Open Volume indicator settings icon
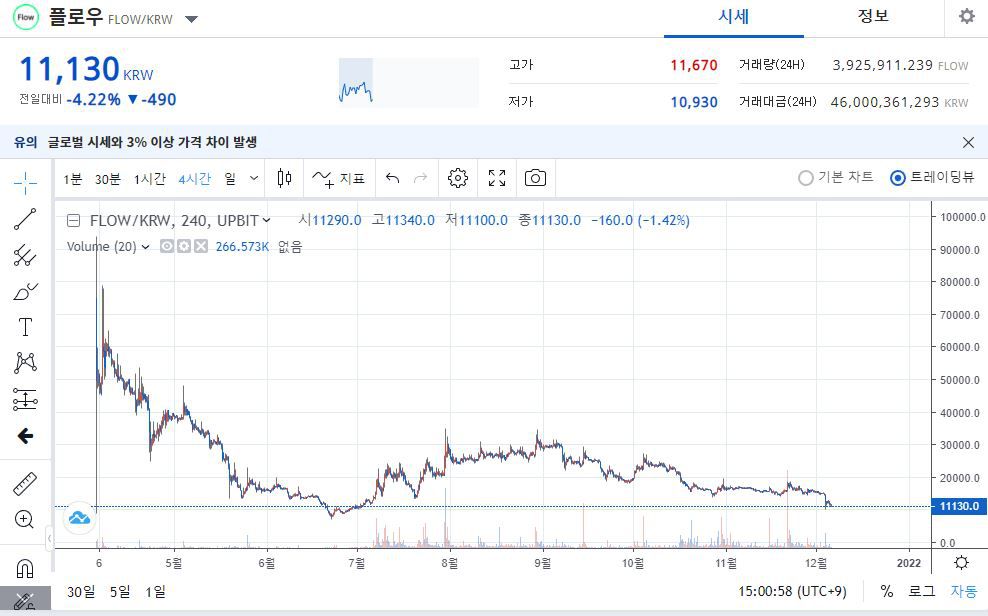988x616 pixels. coord(183,246)
